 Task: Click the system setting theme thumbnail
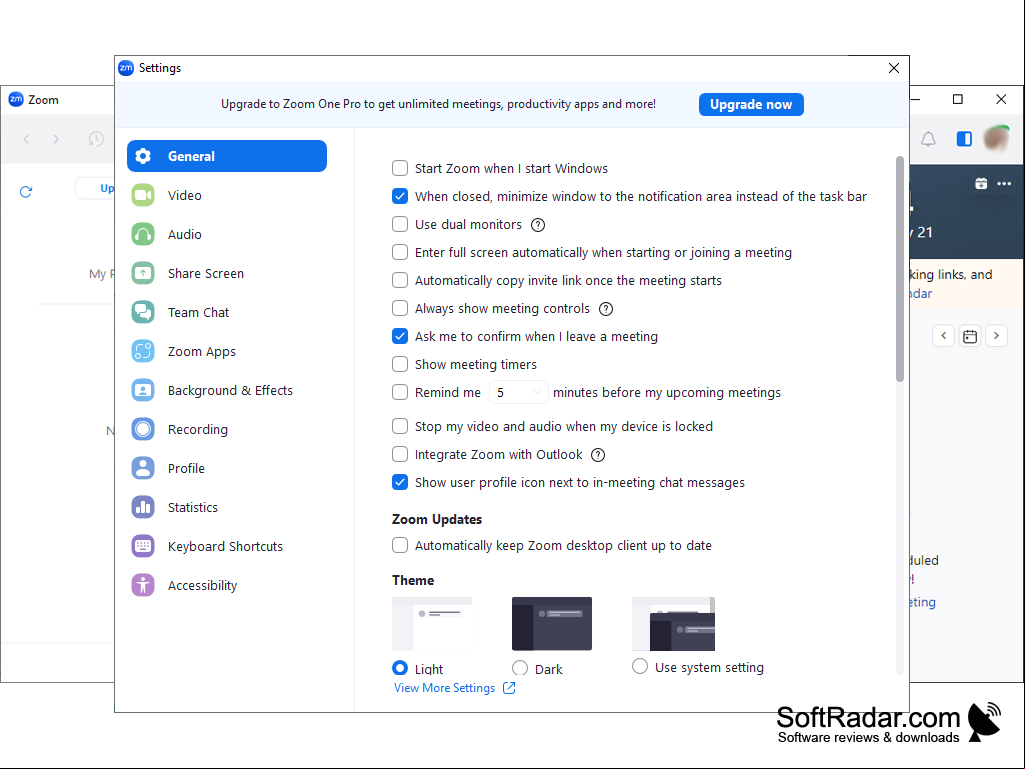[673, 624]
